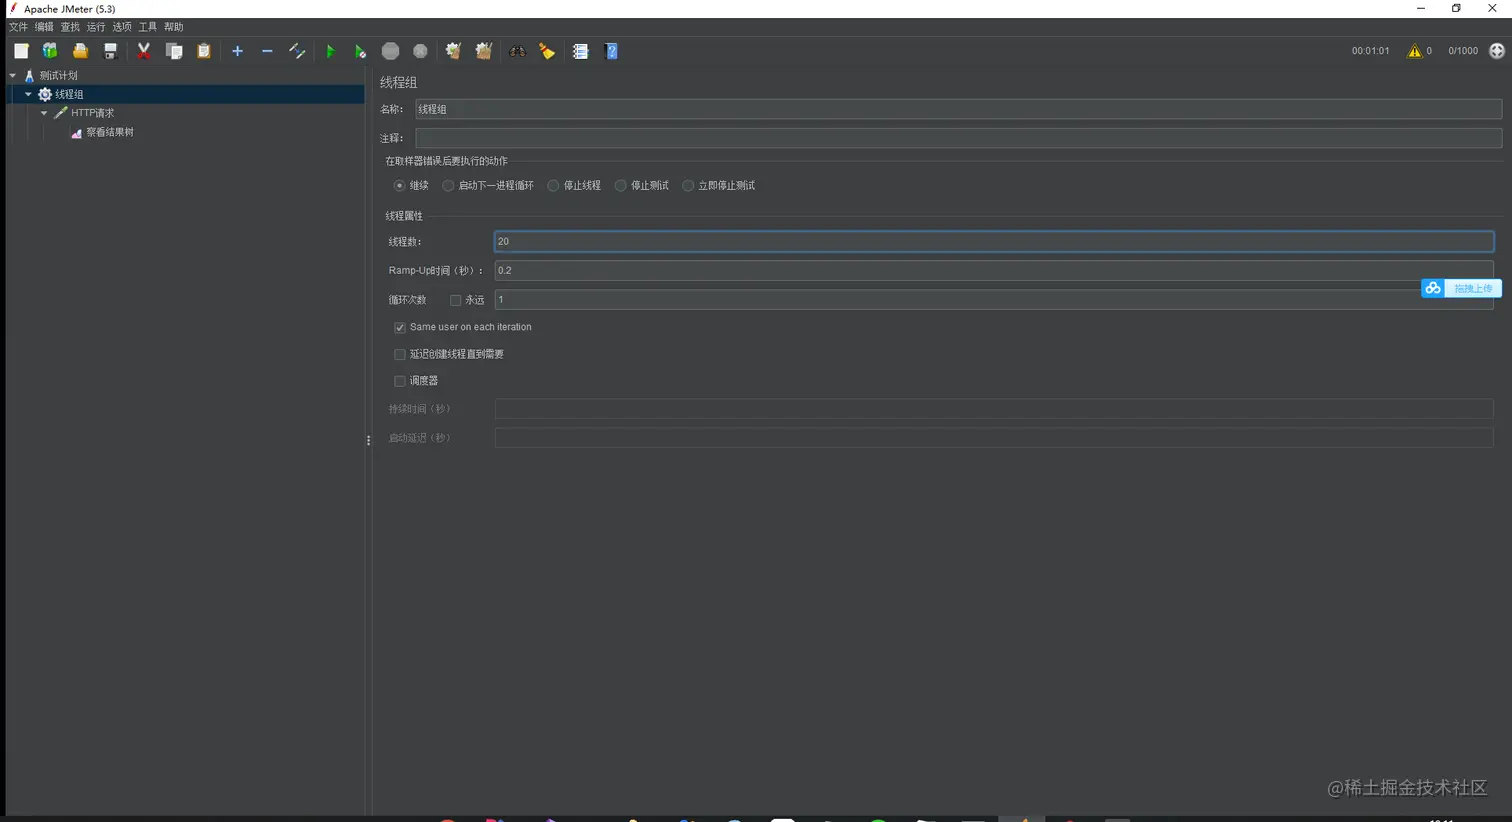
Task: Click the remote engines globe icon
Action: tap(1496, 51)
